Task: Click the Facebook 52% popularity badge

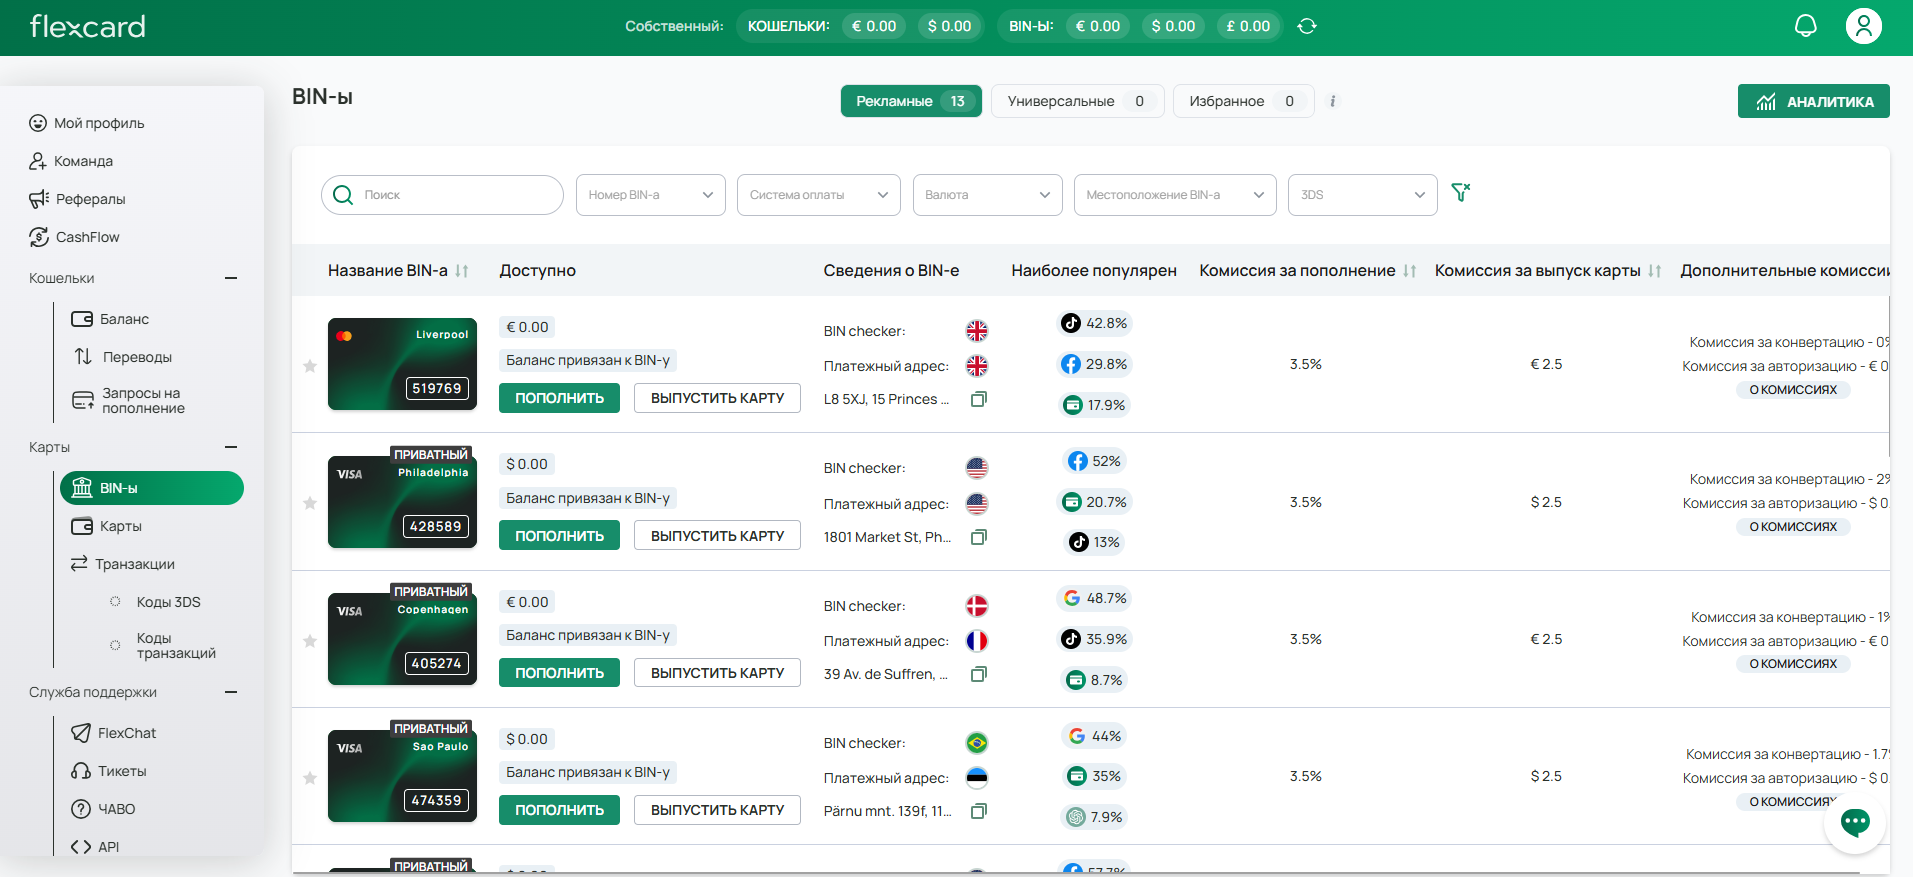Action: coord(1095,461)
